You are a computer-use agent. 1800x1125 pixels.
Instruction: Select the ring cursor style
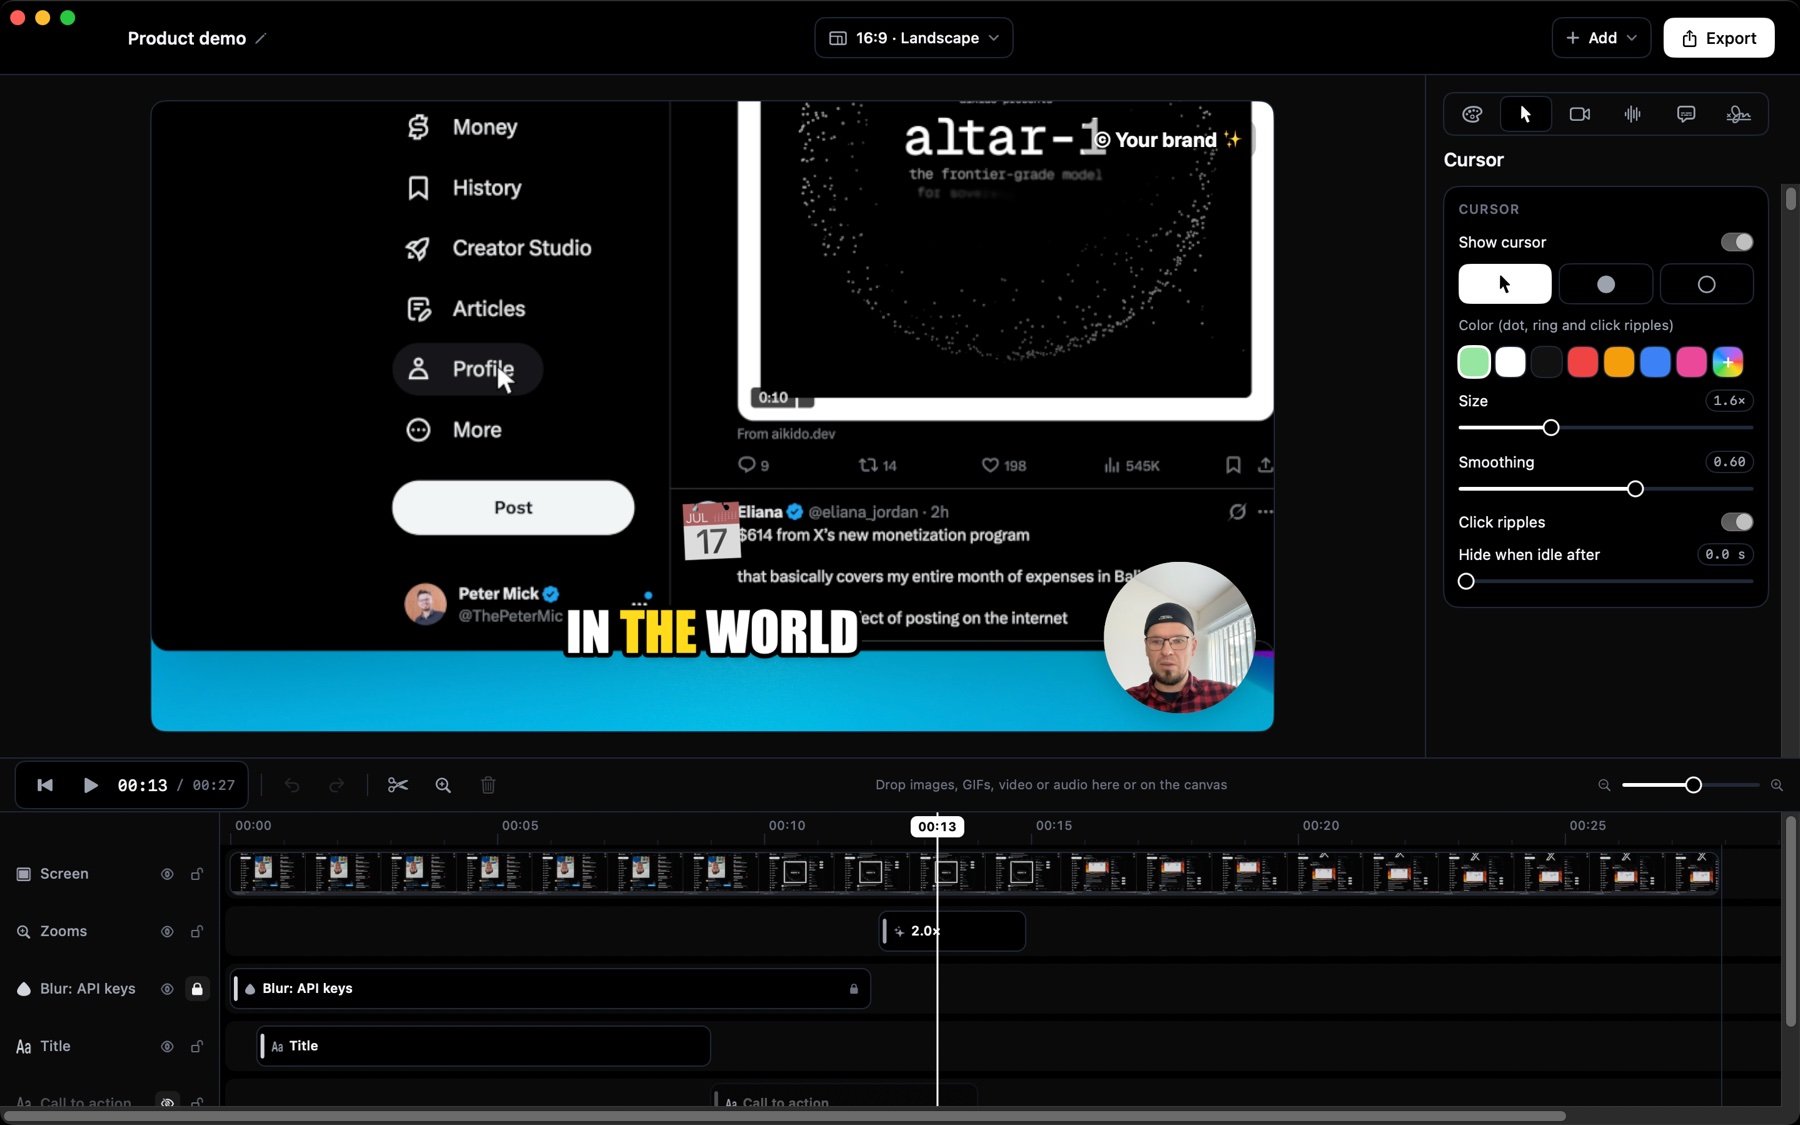point(1707,284)
